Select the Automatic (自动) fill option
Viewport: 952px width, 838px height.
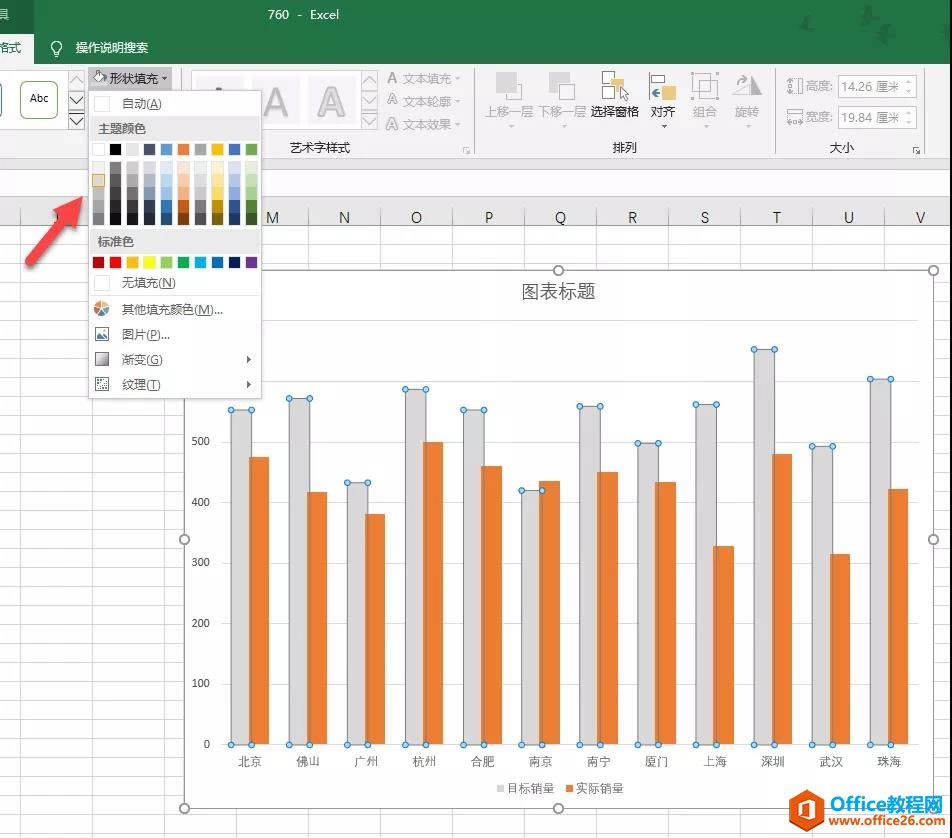(x=141, y=104)
